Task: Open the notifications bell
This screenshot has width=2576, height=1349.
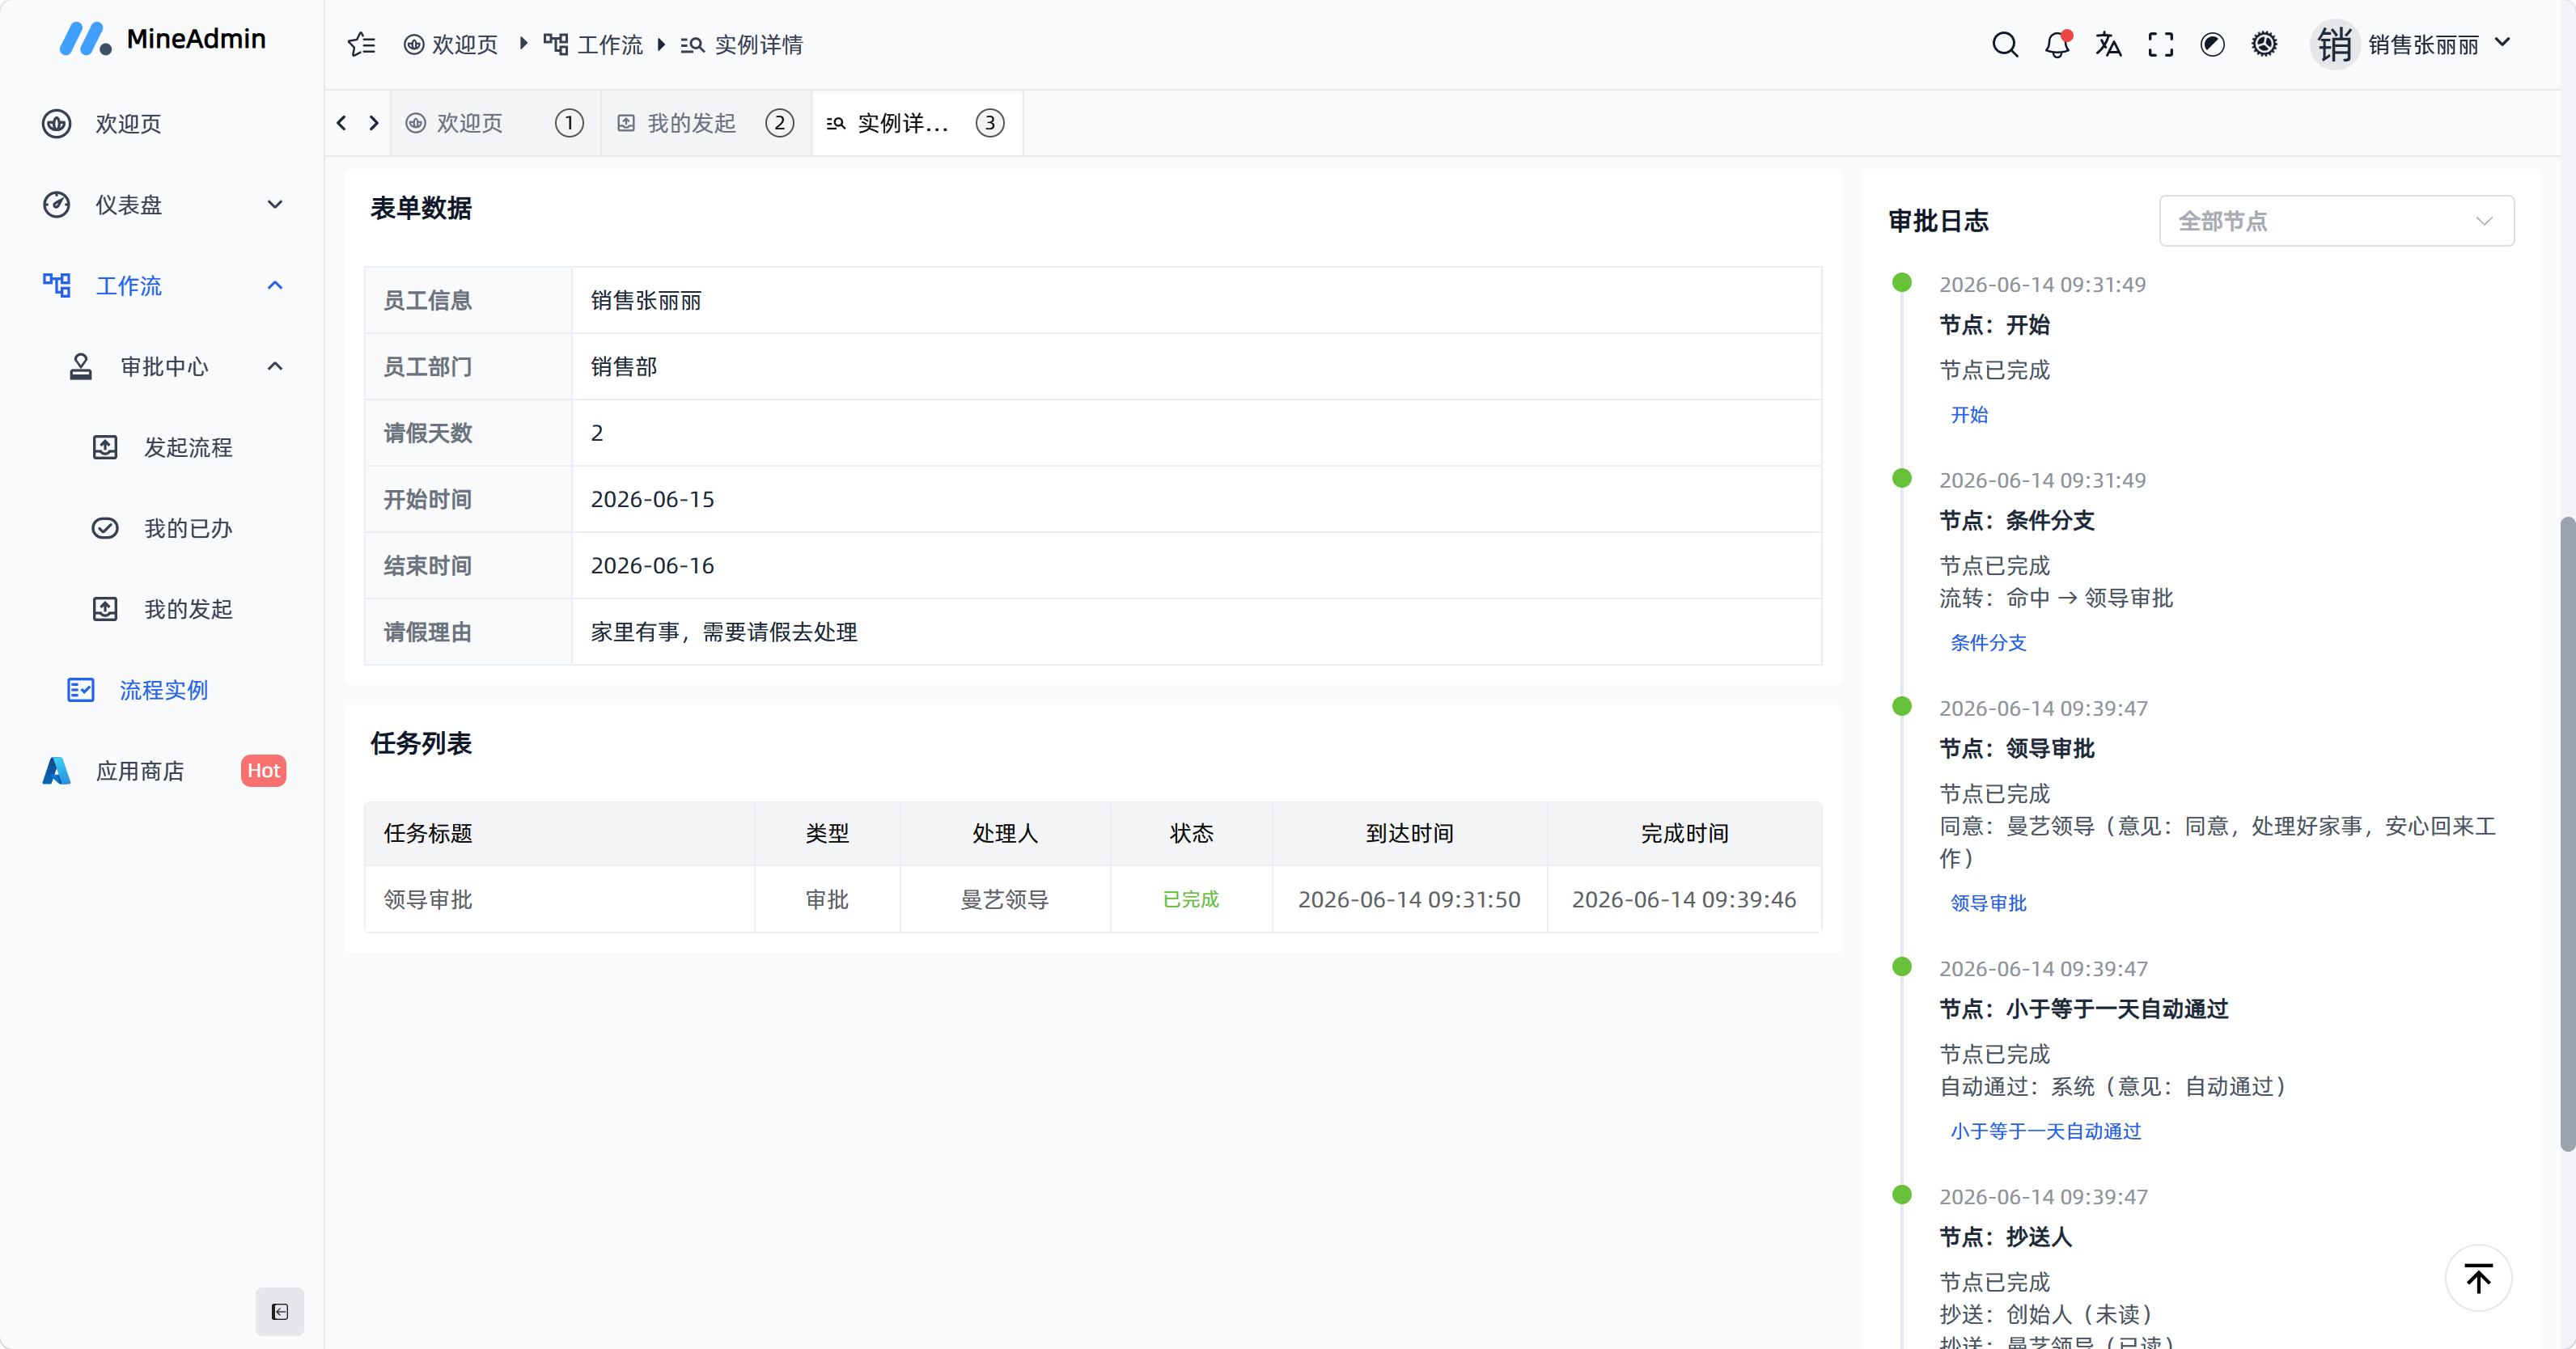Action: 2057,44
